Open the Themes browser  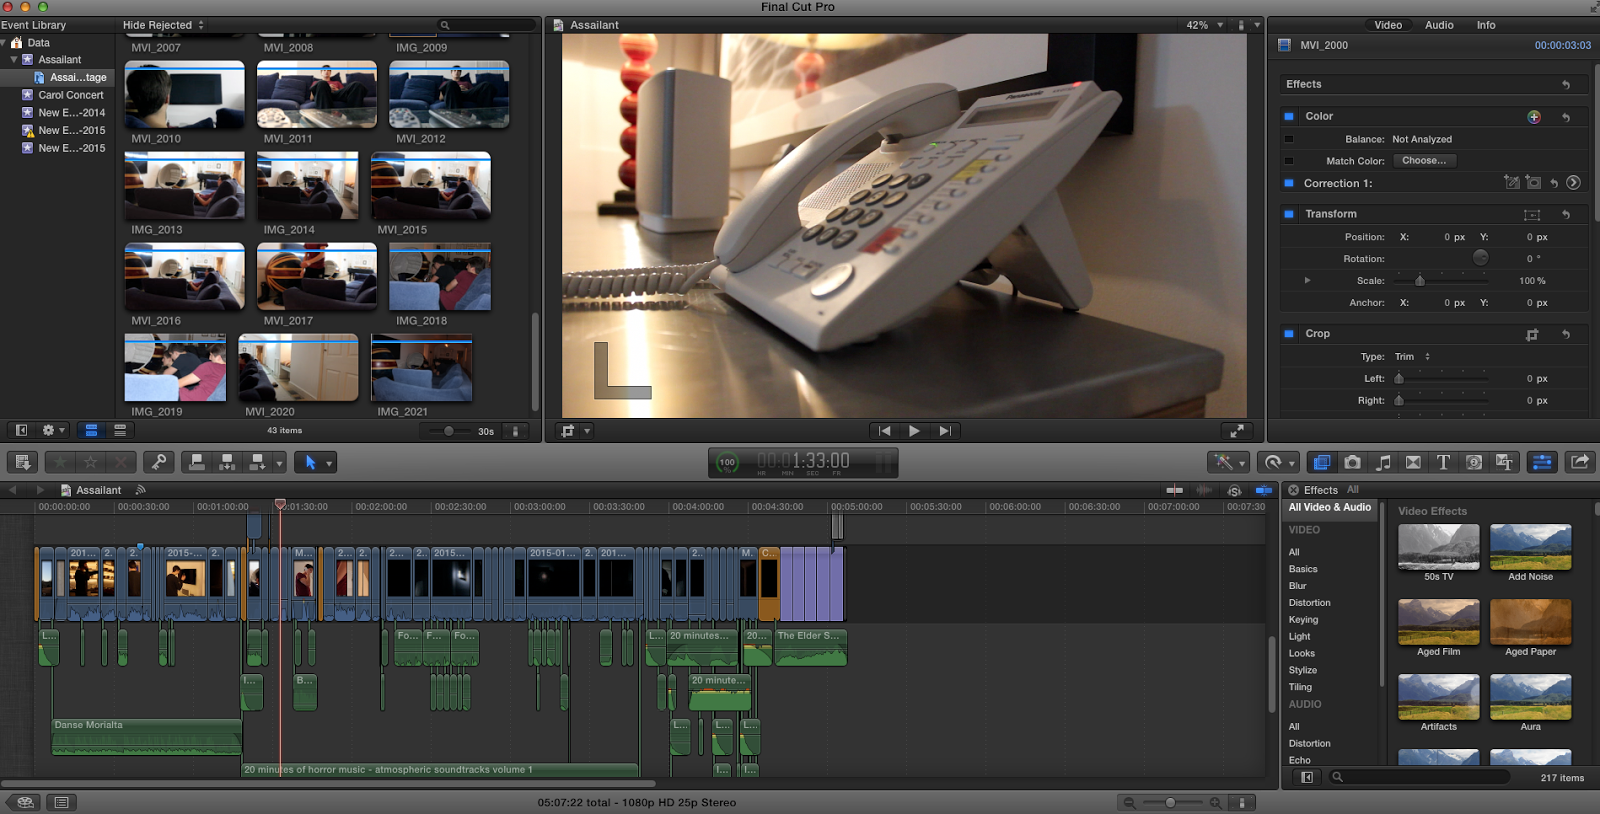point(1504,462)
